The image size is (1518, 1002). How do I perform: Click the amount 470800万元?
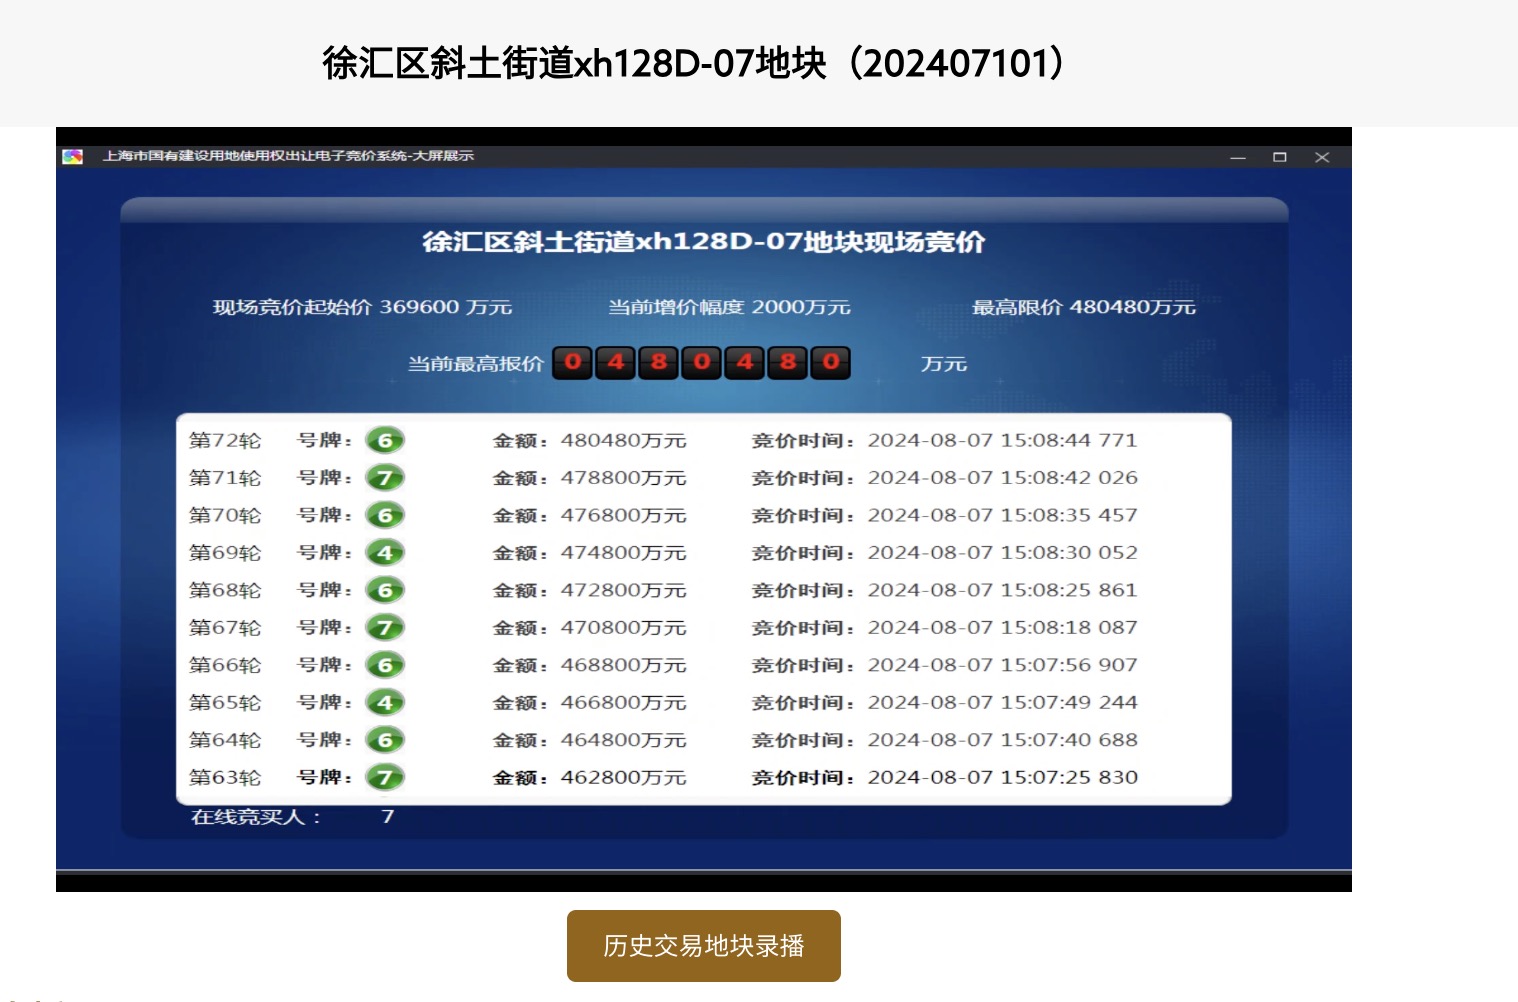[623, 628]
